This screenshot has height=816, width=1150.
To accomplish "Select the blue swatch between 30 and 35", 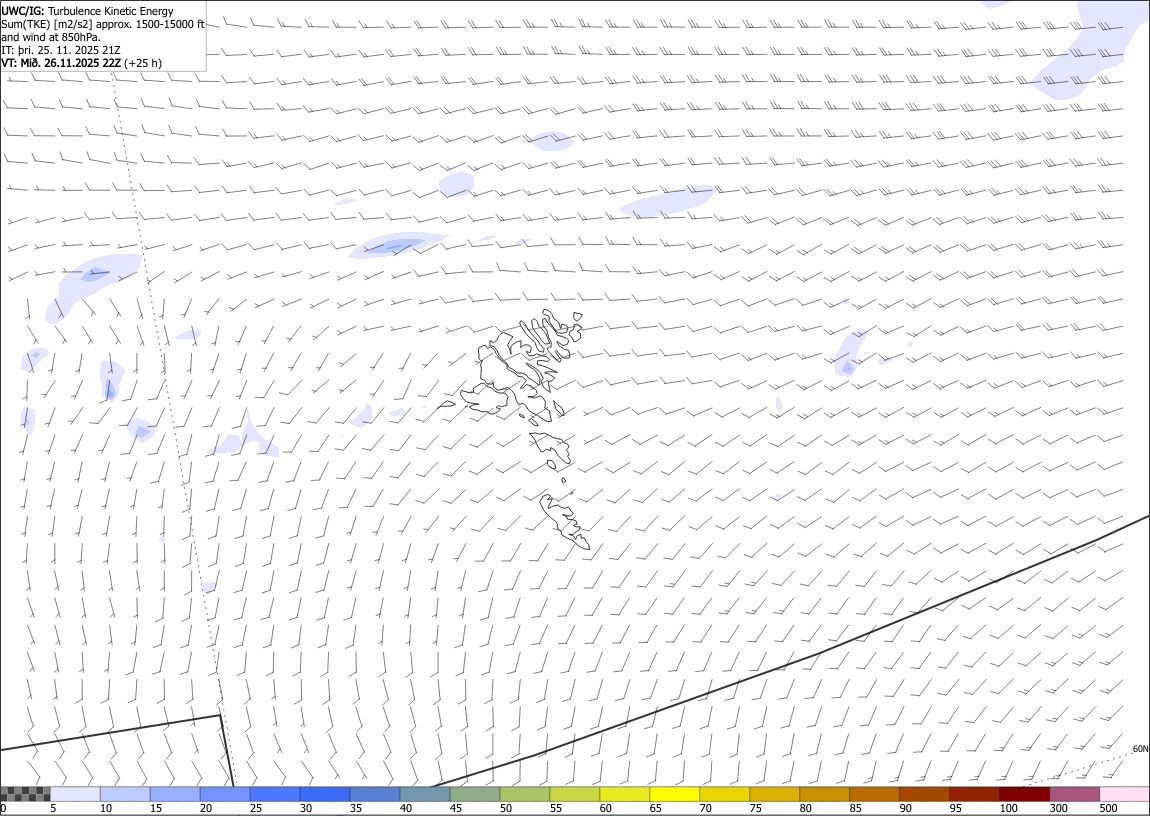I will click(325, 794).
